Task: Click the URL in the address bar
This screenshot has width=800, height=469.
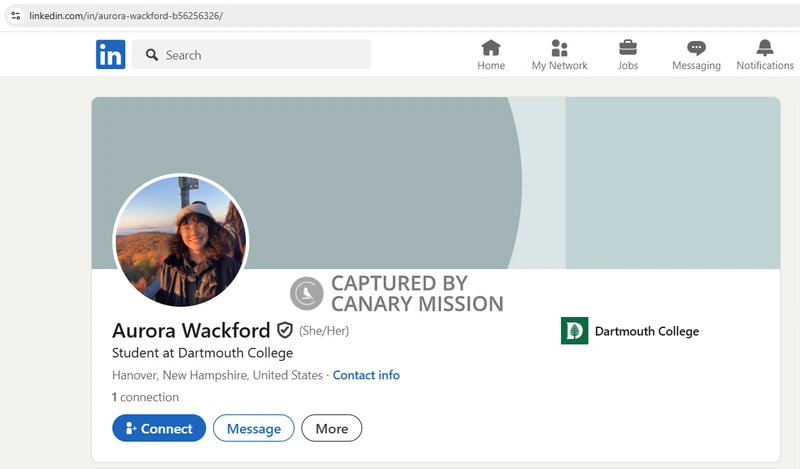Action: (126, 16)
